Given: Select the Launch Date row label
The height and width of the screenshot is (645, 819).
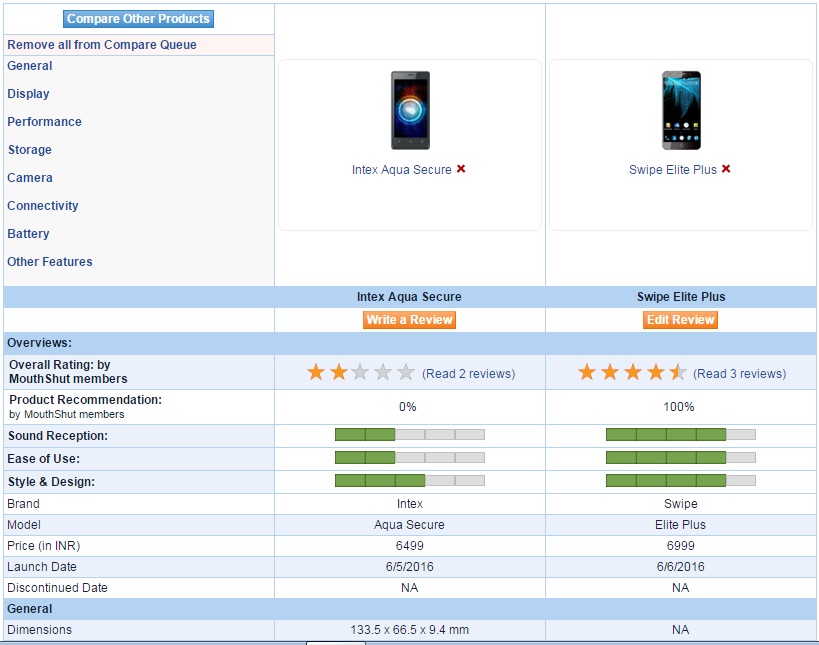Looking at the screenshot, I should click(42, 567).
